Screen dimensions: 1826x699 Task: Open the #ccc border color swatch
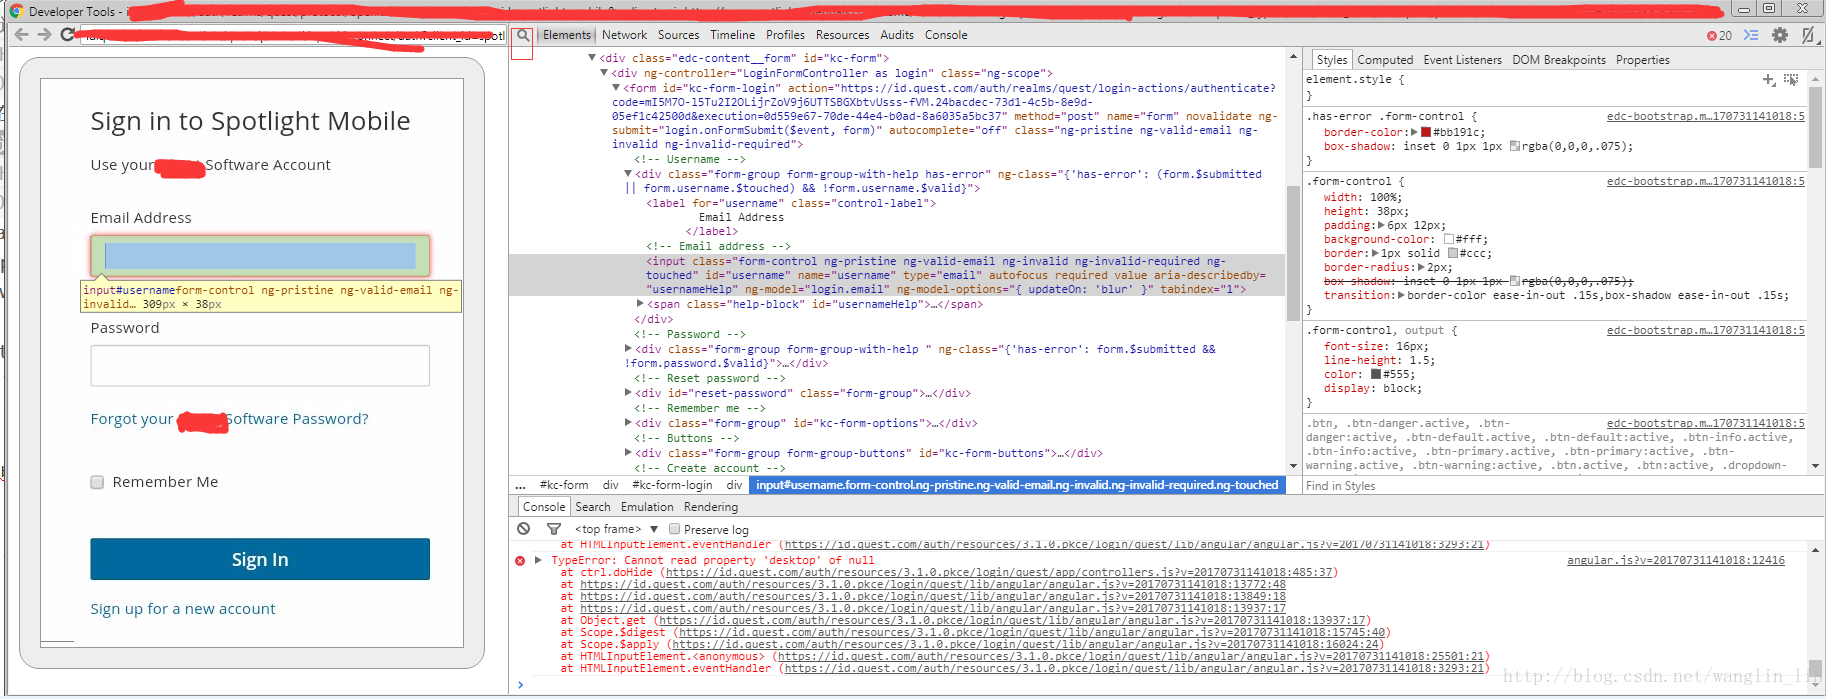tap(1453, 253)
